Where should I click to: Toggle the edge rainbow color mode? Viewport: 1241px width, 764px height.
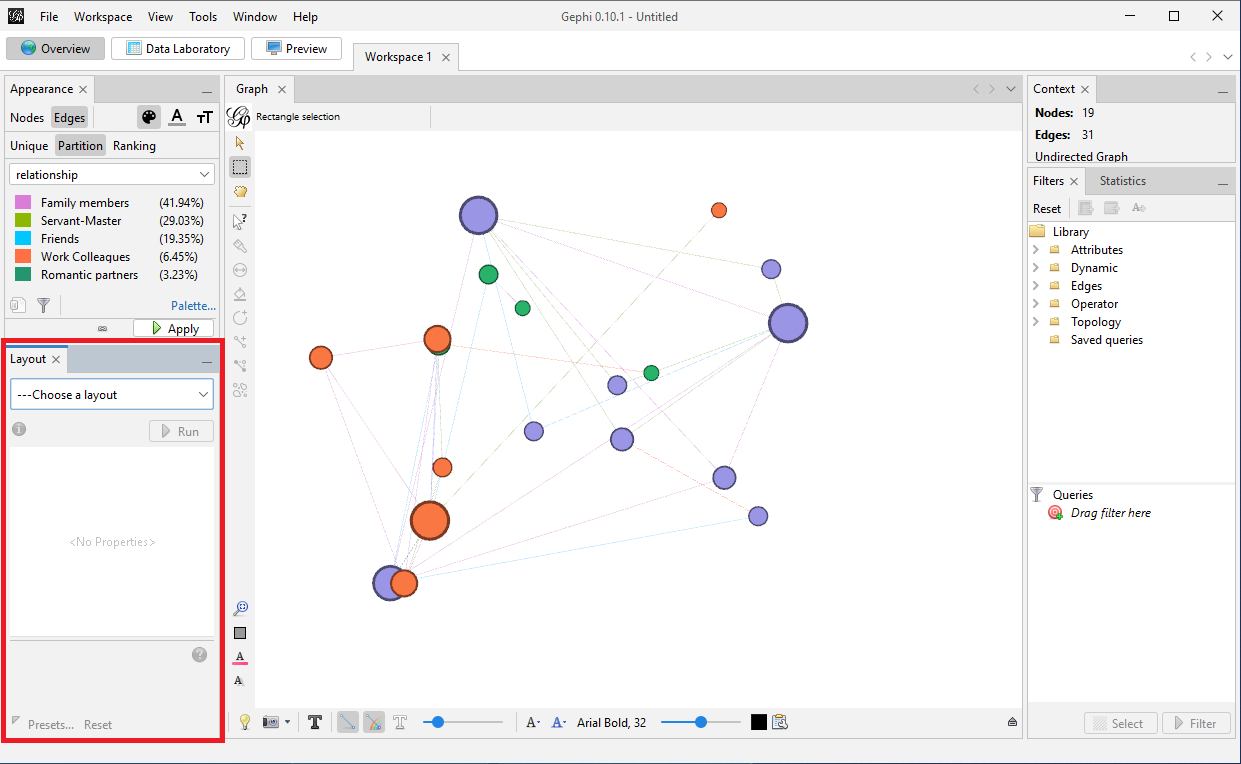click(373, 722)
